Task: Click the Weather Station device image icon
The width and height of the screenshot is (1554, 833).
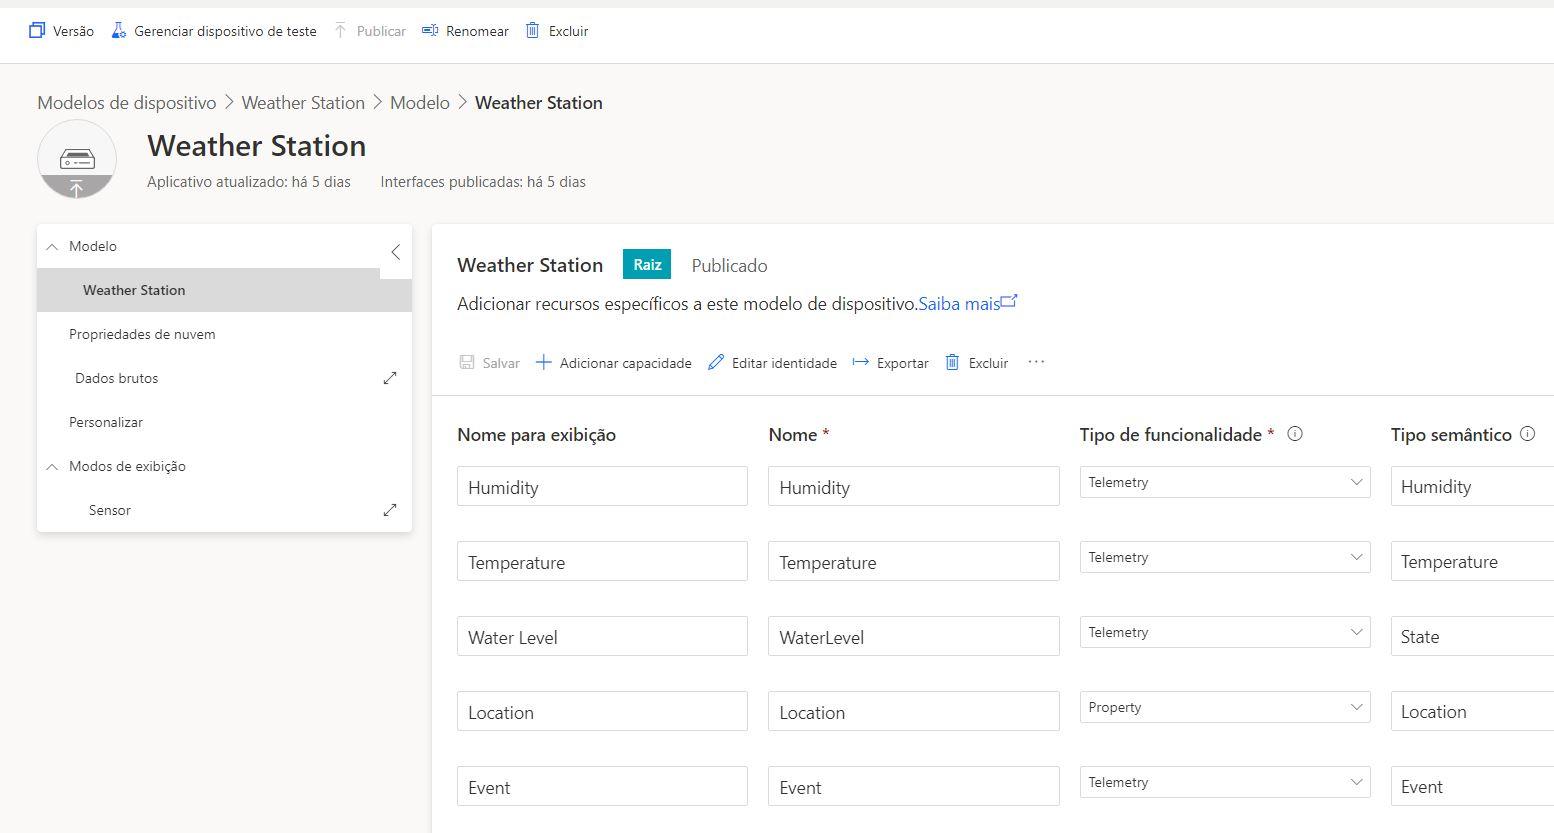Action: tap(77, 160)
